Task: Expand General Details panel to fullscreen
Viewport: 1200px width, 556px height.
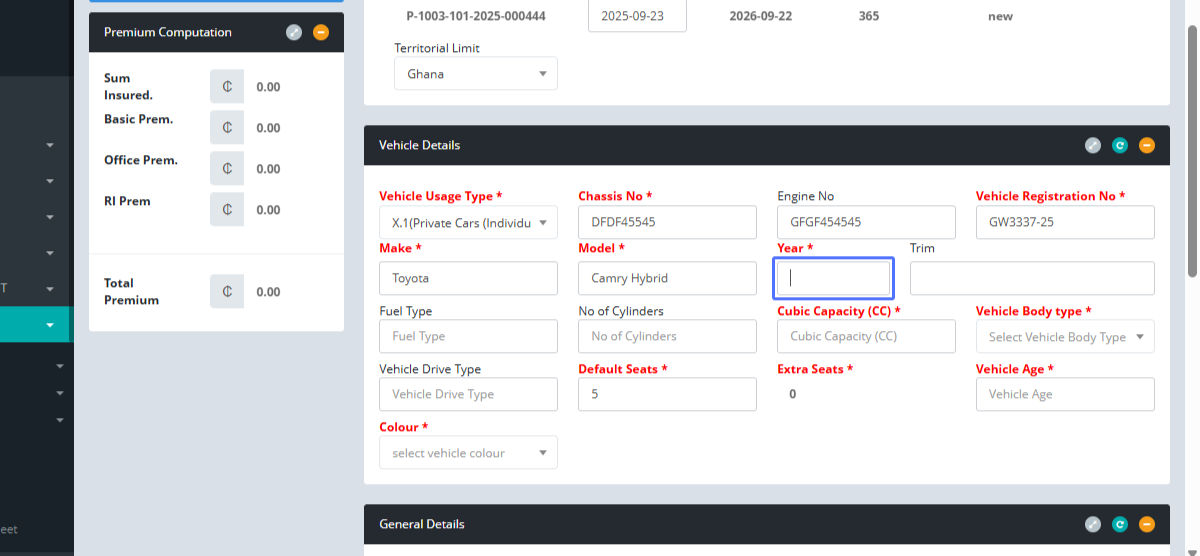Action: (x=1093, y=524)
